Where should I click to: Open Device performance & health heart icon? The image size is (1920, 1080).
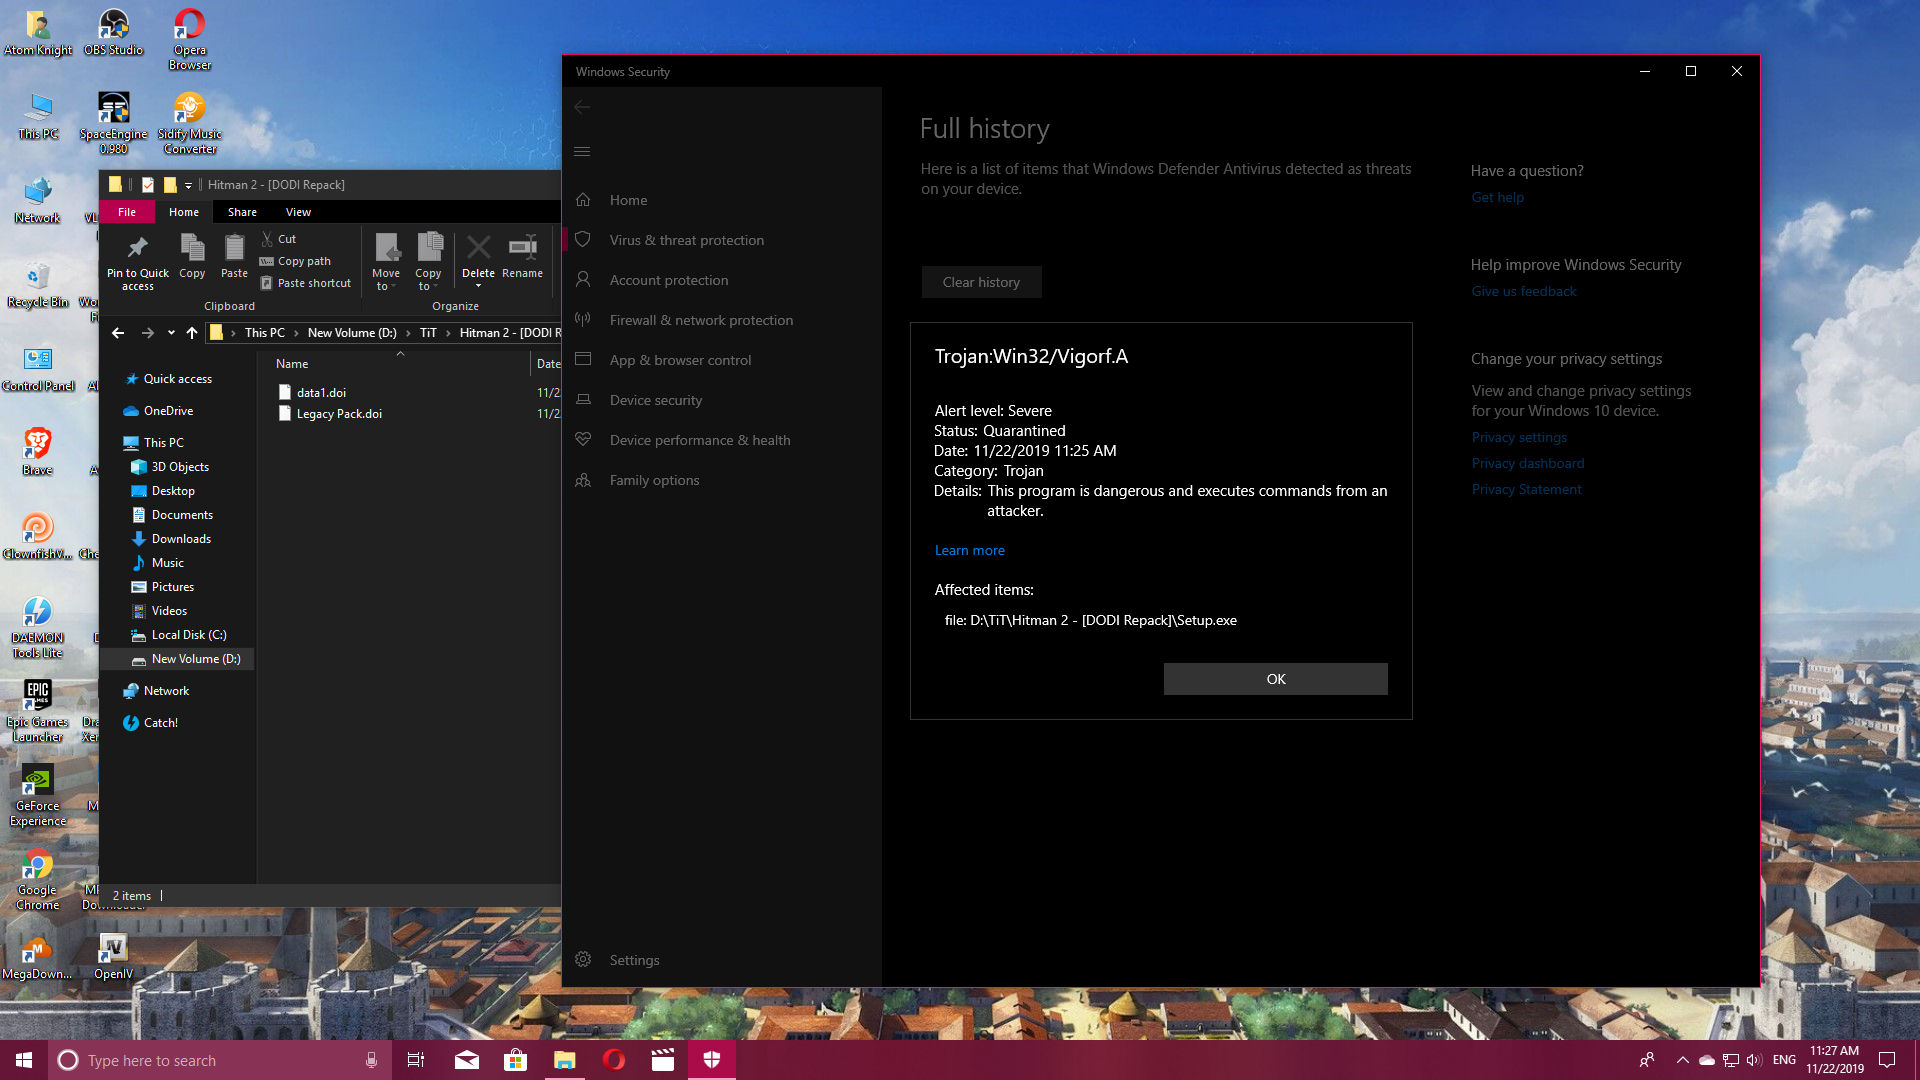583,440
